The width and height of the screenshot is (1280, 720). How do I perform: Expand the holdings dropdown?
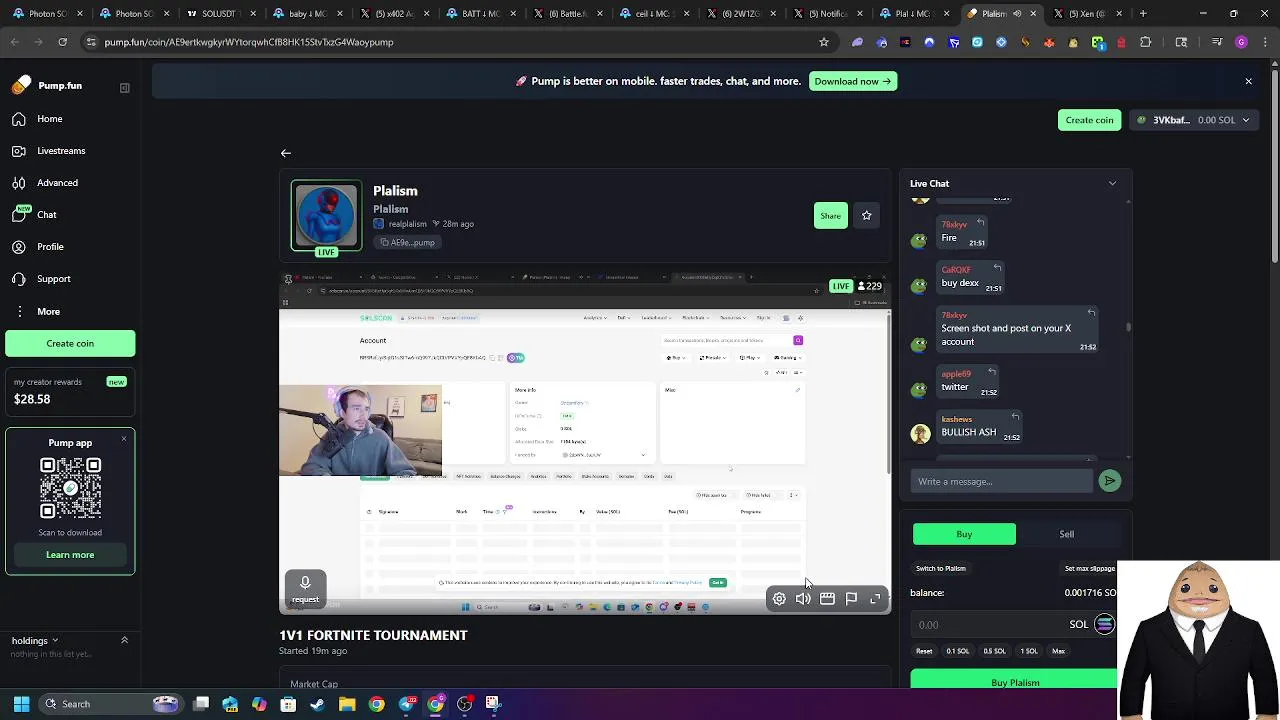tap(35, 641)
